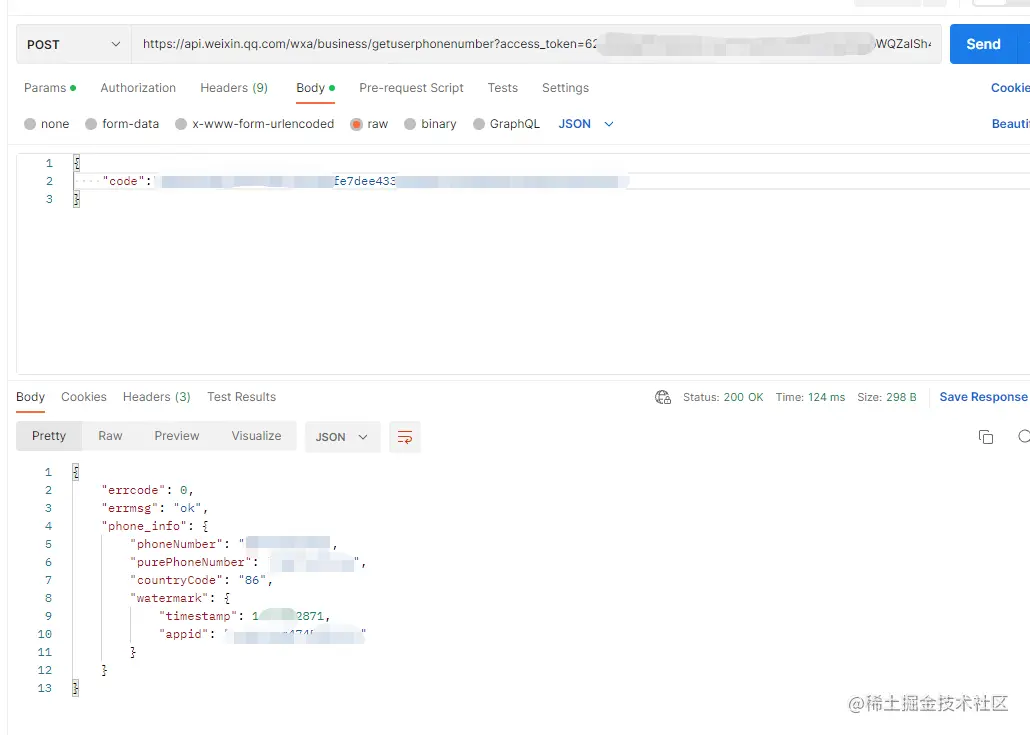Image resolution: width=1030 pixels, height=735 pixels.
Task: Click the "errcode": 0 line
Action: (147, 491)
